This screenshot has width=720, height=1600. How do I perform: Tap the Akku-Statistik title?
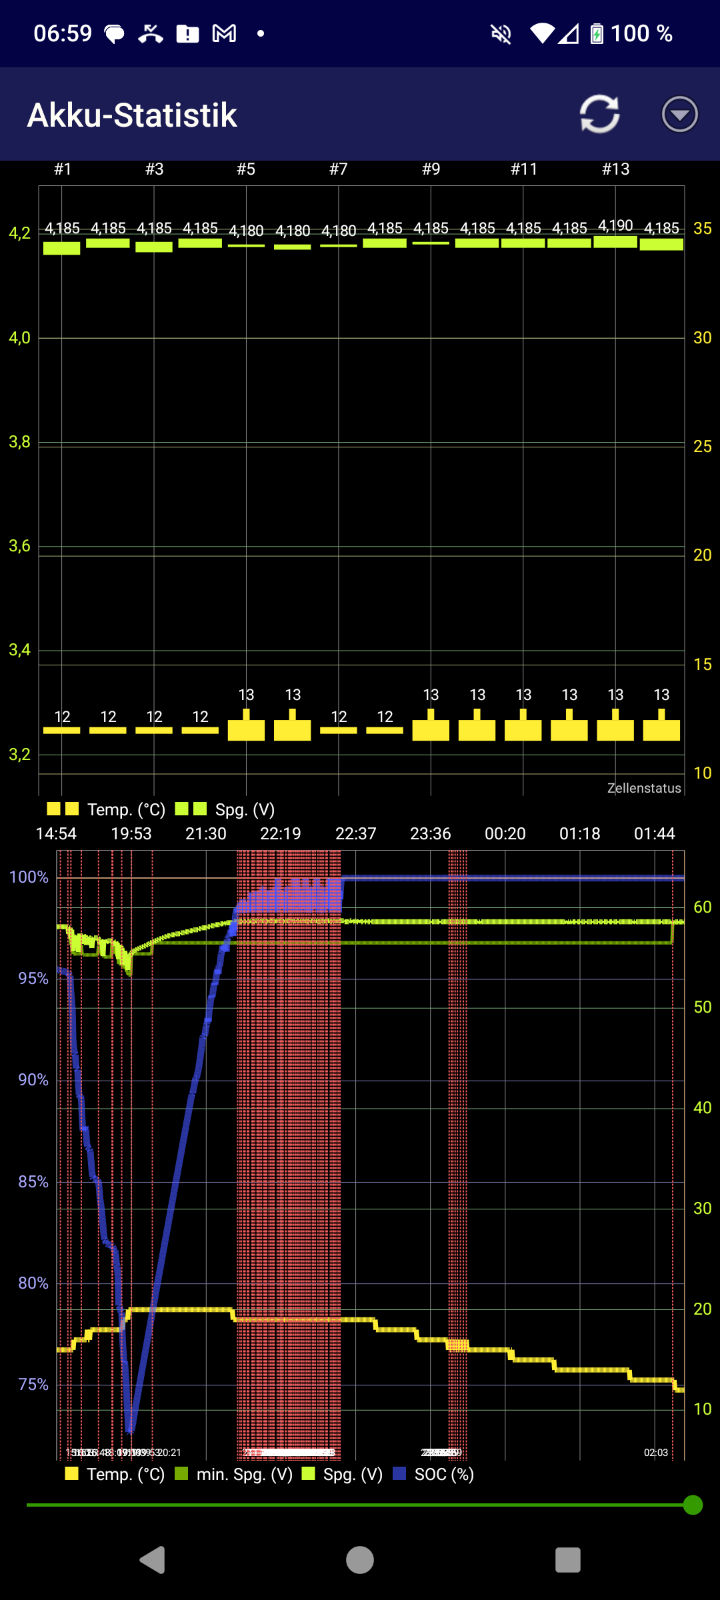[x=132, y=115]
